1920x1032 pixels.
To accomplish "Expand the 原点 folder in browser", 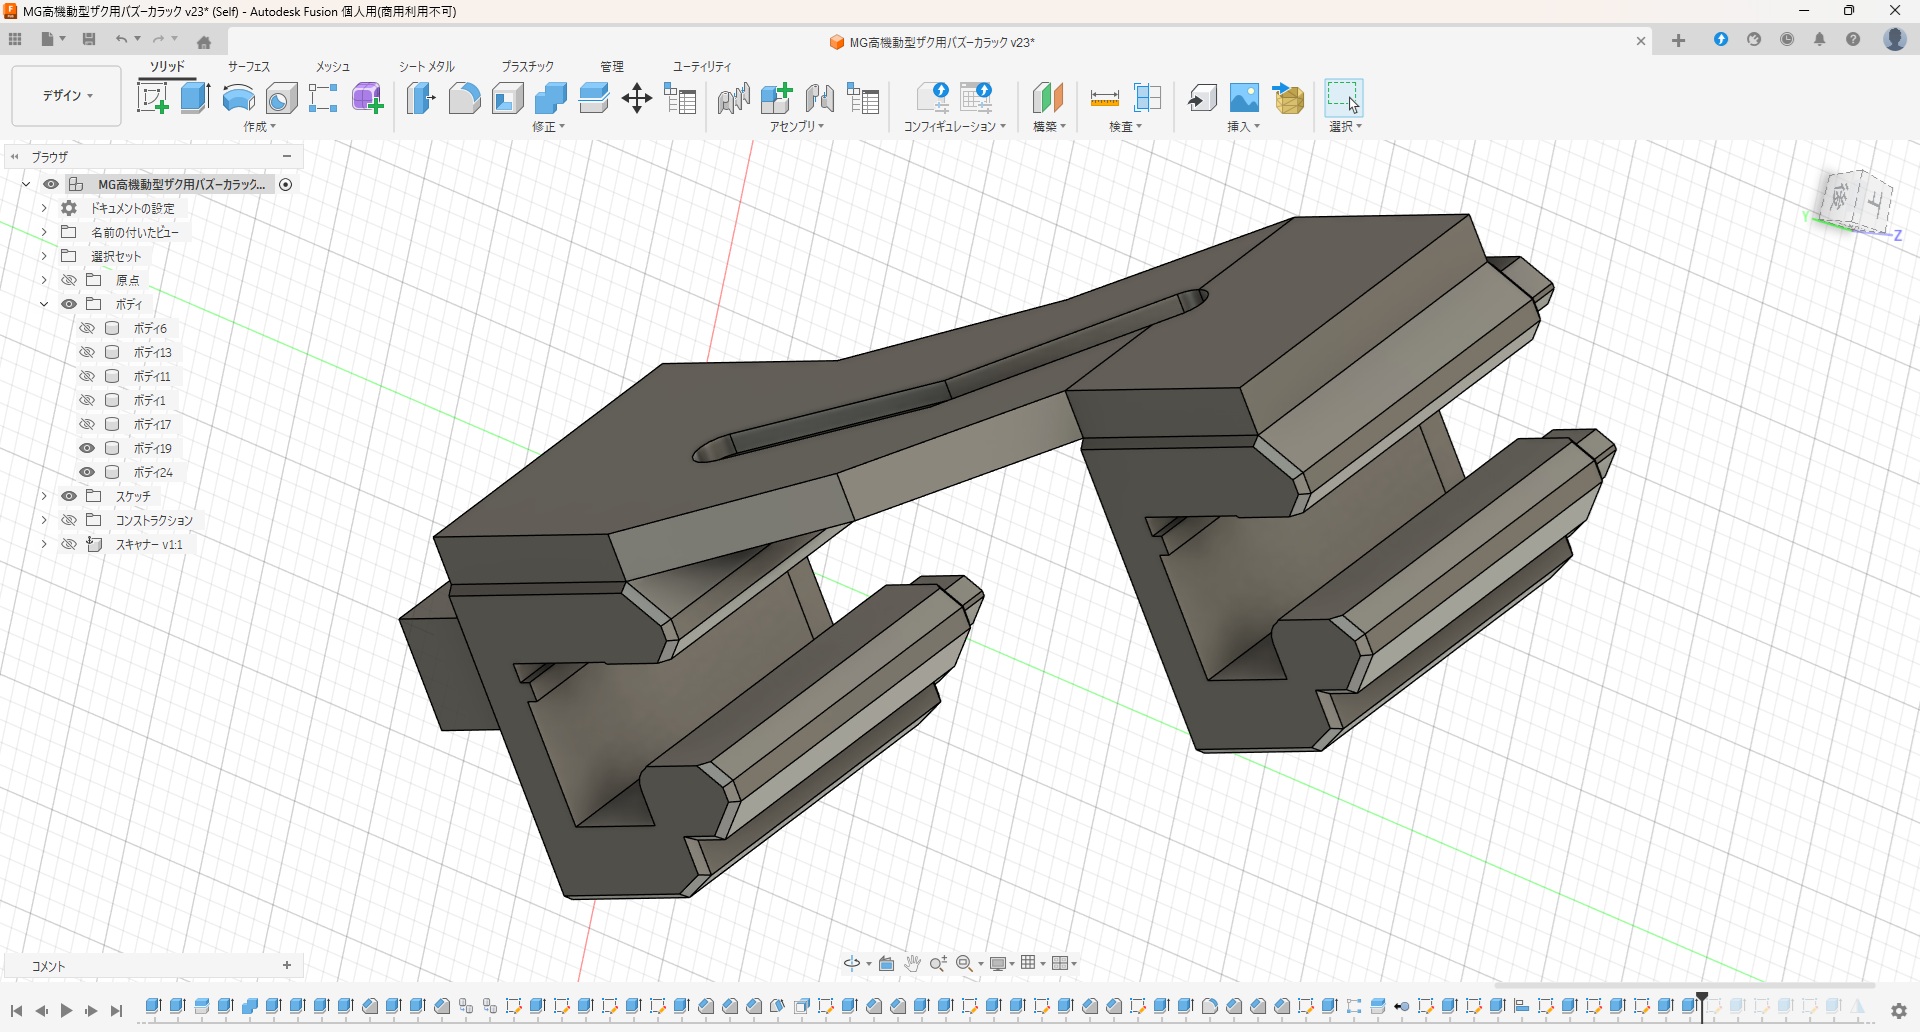I will (44, 280).
